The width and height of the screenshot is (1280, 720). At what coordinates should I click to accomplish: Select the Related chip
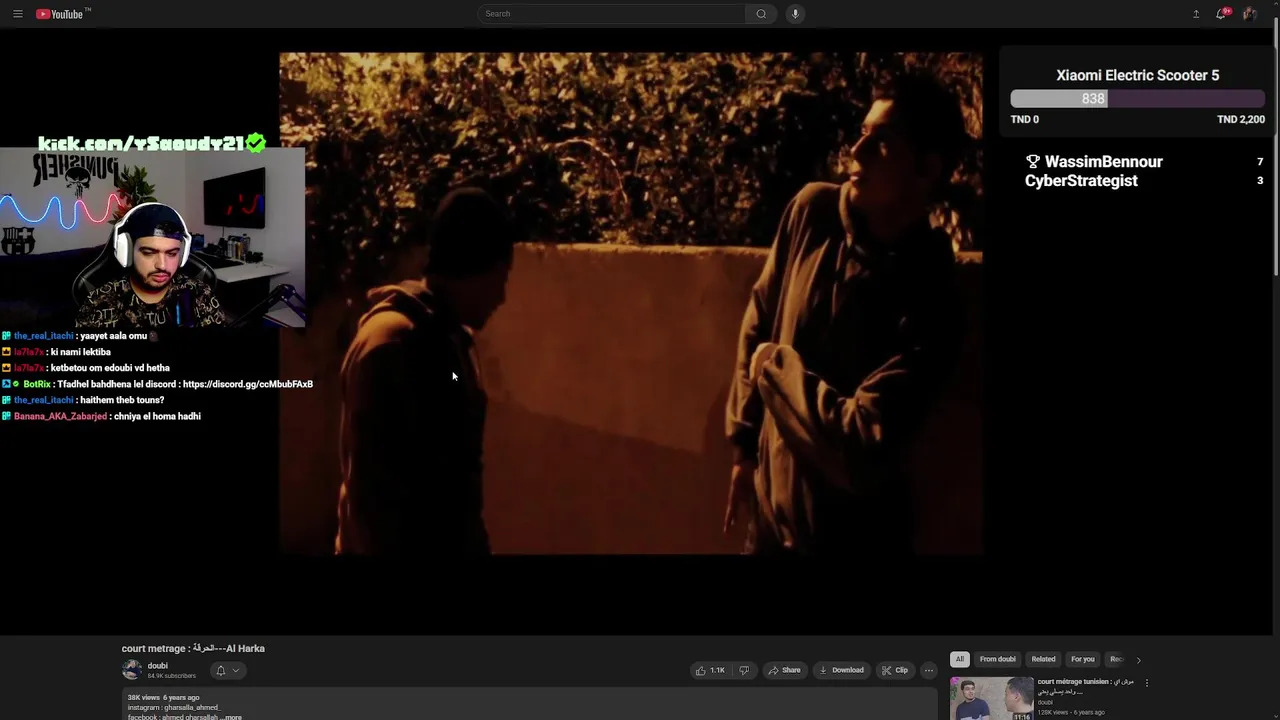(1043, 659)
